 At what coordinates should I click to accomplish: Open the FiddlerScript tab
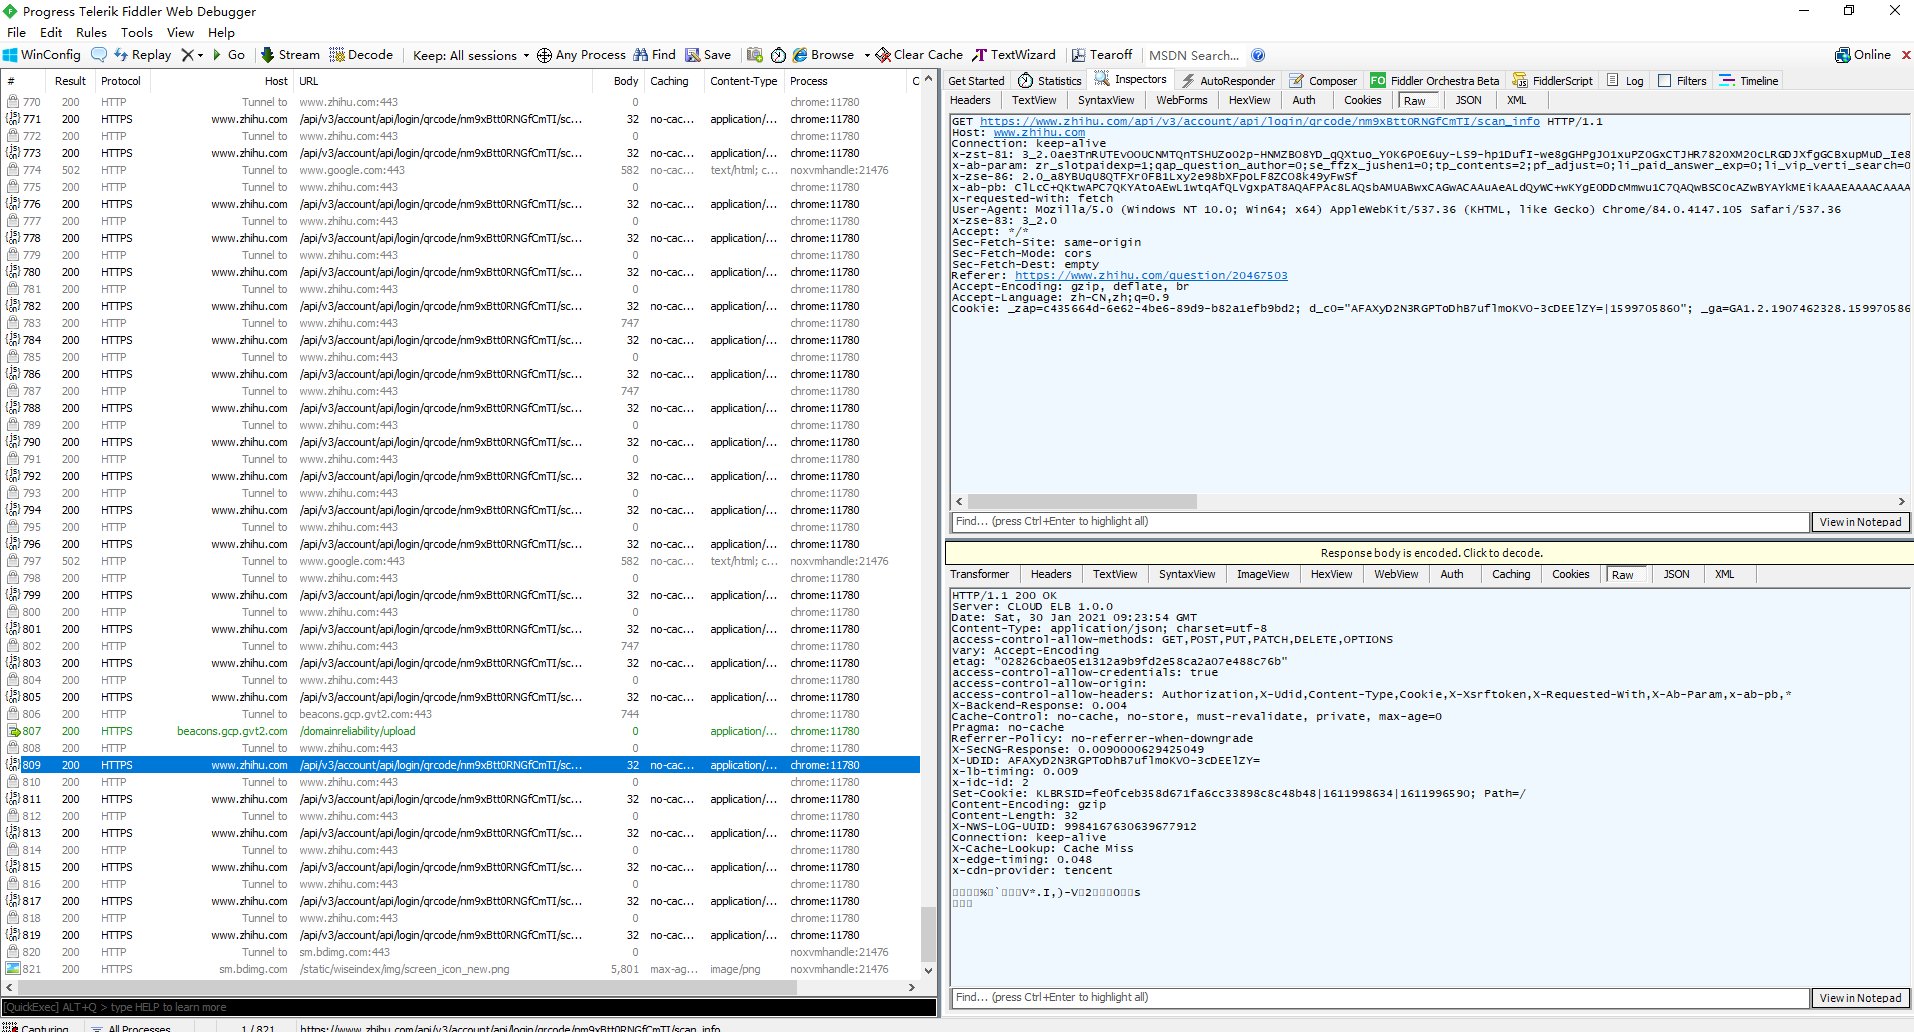[x=1553, y=81]
